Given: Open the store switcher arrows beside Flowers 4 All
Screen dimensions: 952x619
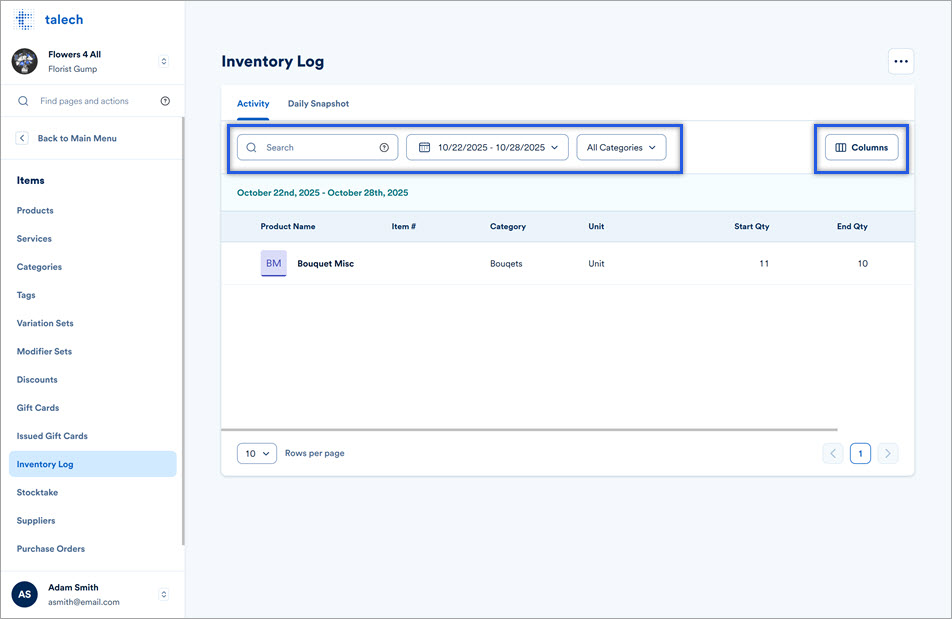Looking at the screenshot, I should (163, 61).
